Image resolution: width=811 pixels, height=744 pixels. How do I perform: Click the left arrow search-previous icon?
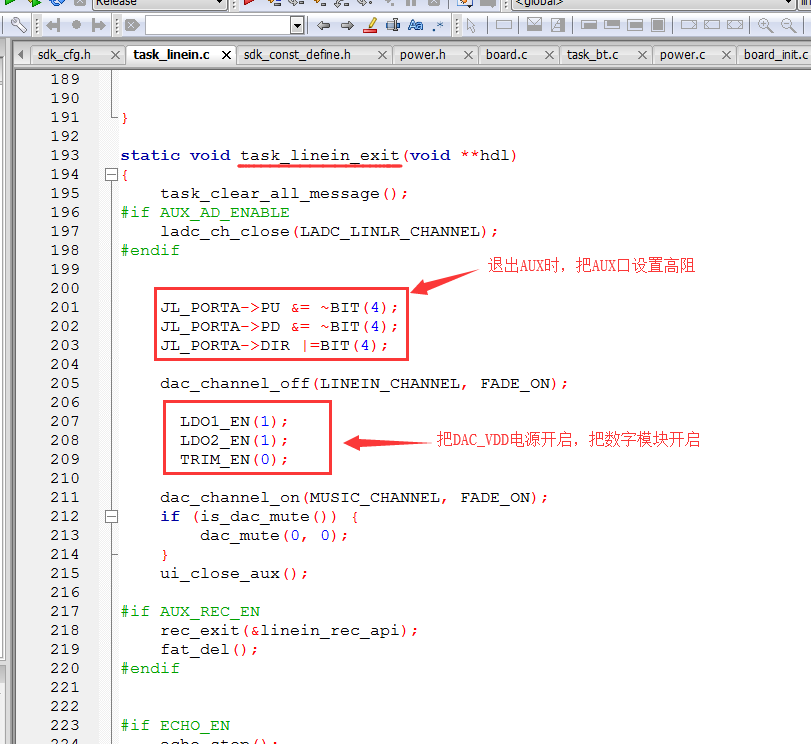[324, 25]
